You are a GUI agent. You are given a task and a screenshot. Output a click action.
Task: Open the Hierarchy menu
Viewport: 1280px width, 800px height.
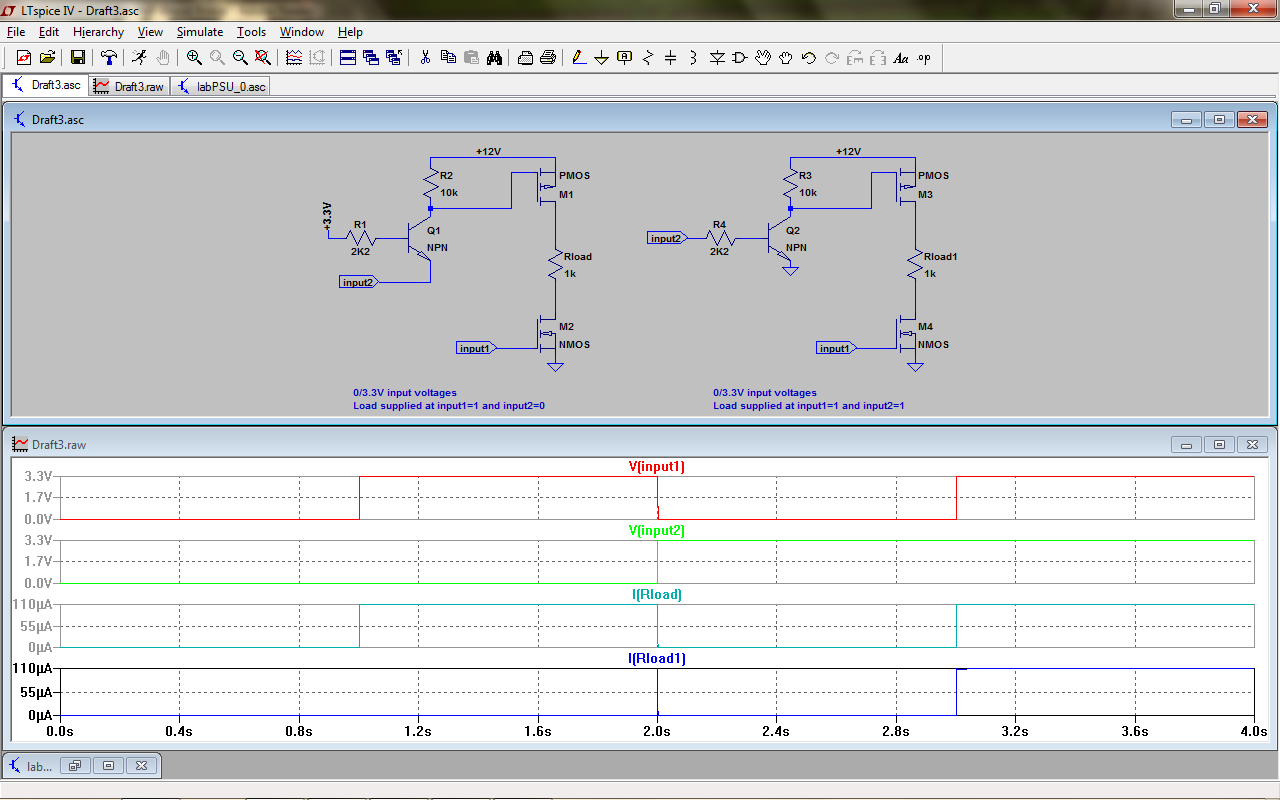[98, 32]
